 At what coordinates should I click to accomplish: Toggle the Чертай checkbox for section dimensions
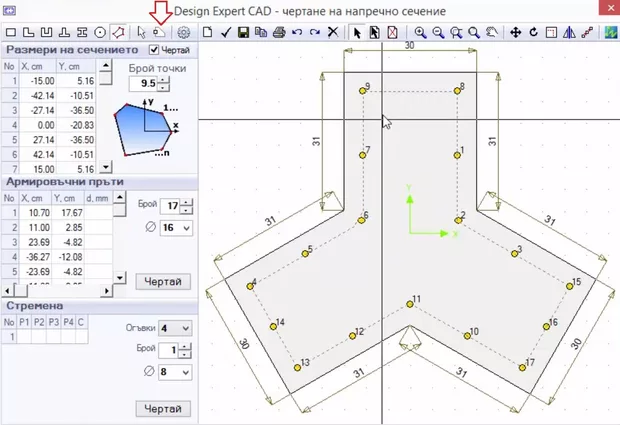pos(153,50)
